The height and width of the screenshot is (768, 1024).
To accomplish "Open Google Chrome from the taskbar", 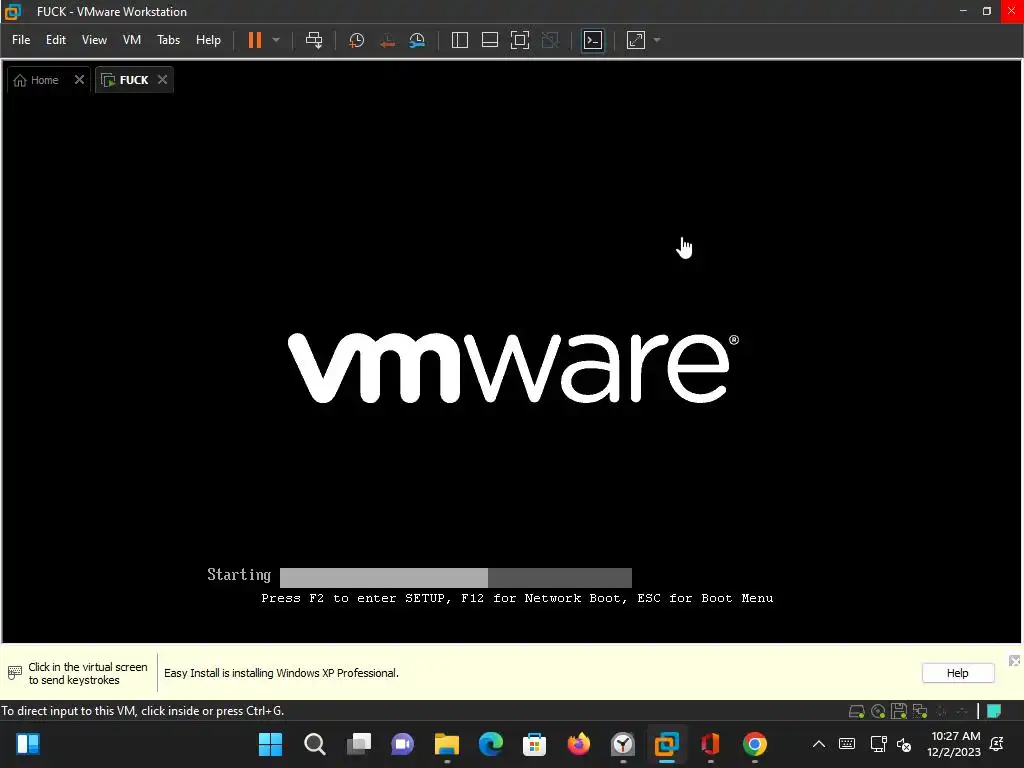I will pos(755,744).
